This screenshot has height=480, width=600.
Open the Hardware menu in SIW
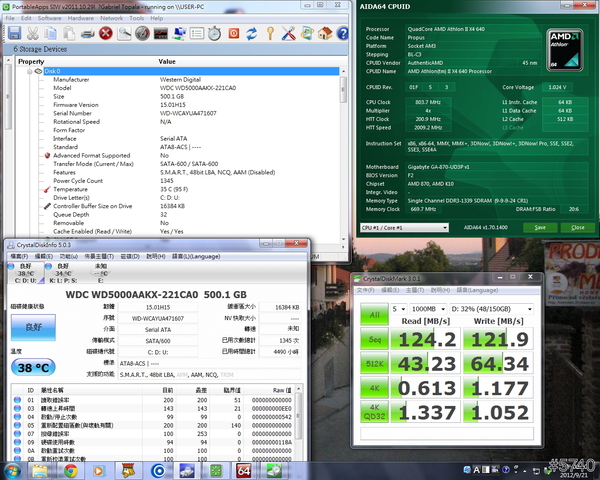click(82, 18)
